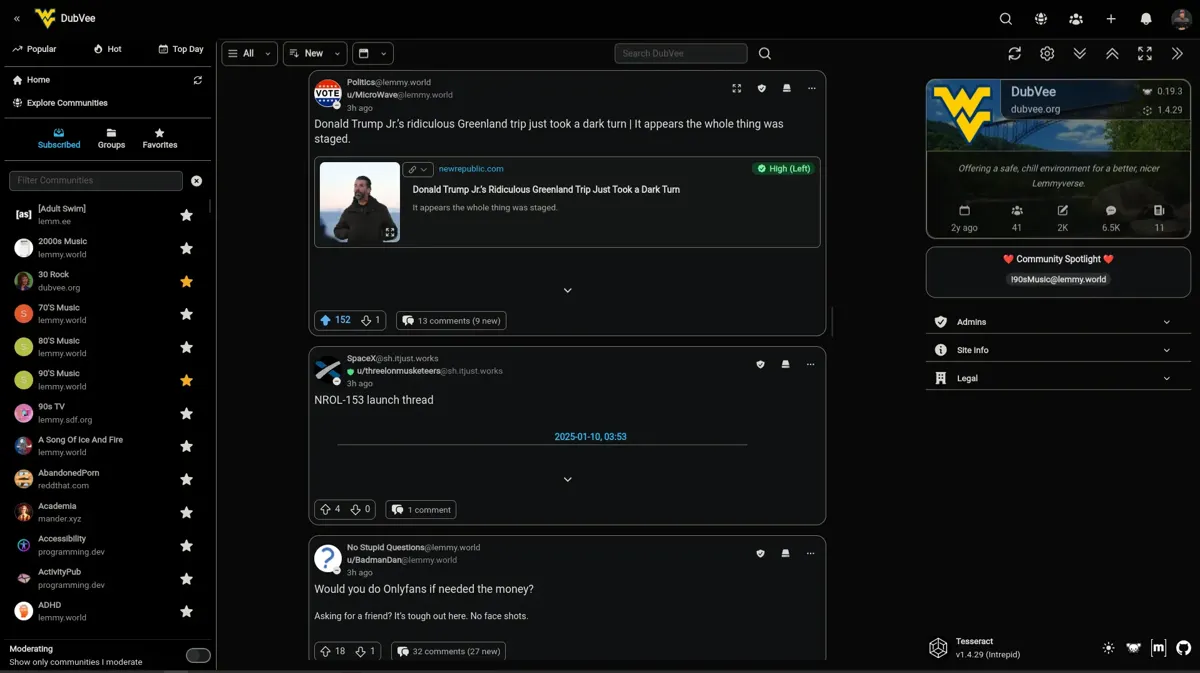The height and width of the screenshot is (673, 1200).
Task: Open the New sort order dropdown
Action: click(315, 54)
